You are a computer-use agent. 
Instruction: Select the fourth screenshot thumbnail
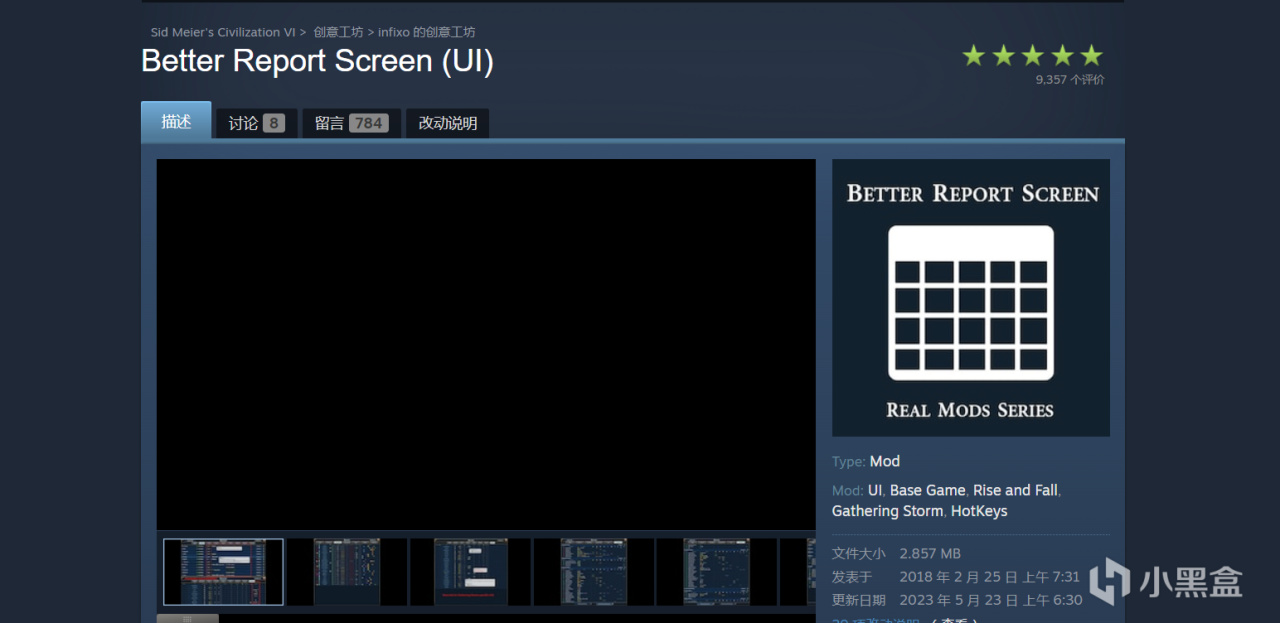pos(593,572)
